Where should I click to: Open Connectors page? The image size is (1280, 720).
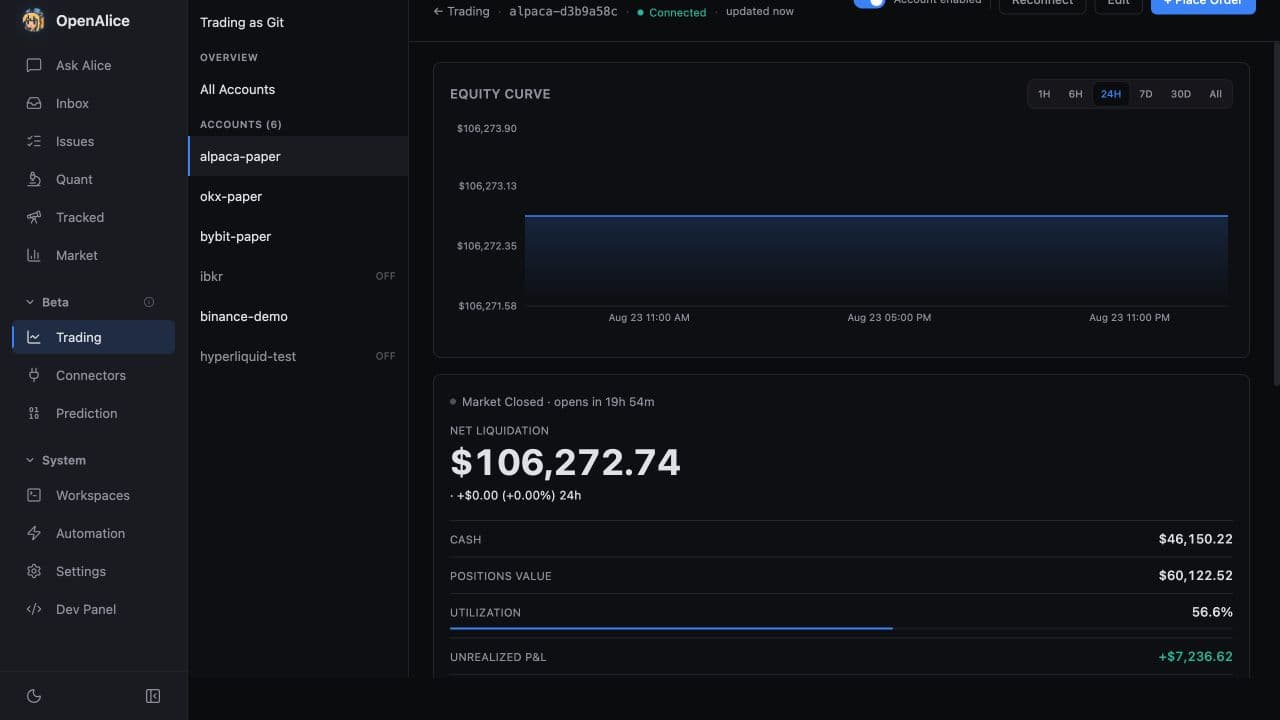click(x=94, y=375)
